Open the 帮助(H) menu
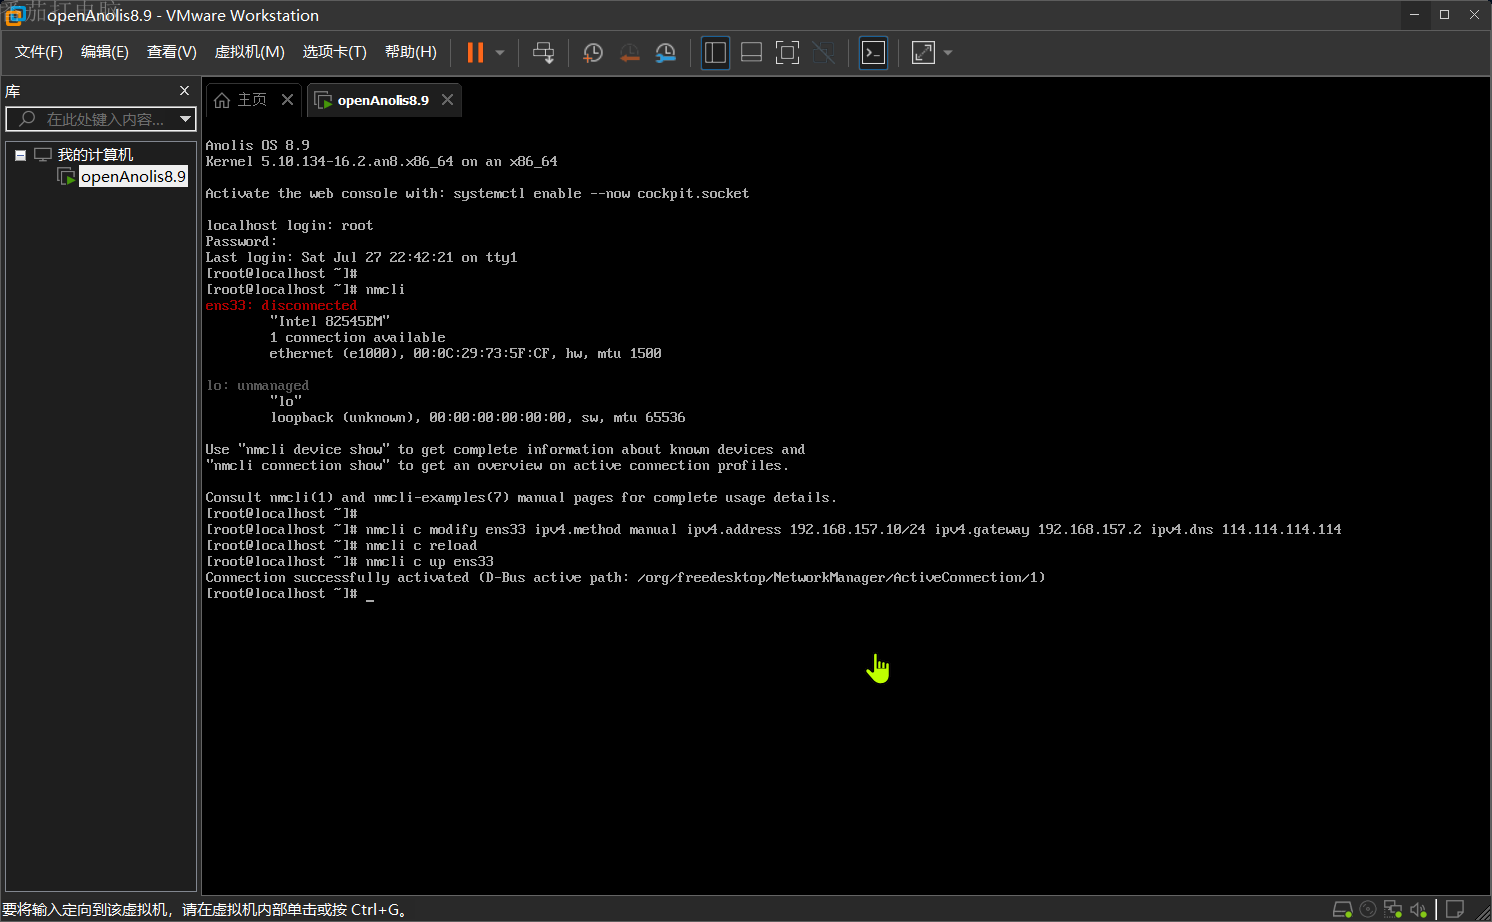Screen dimensions: 1492x922 (x=410, y=52)
